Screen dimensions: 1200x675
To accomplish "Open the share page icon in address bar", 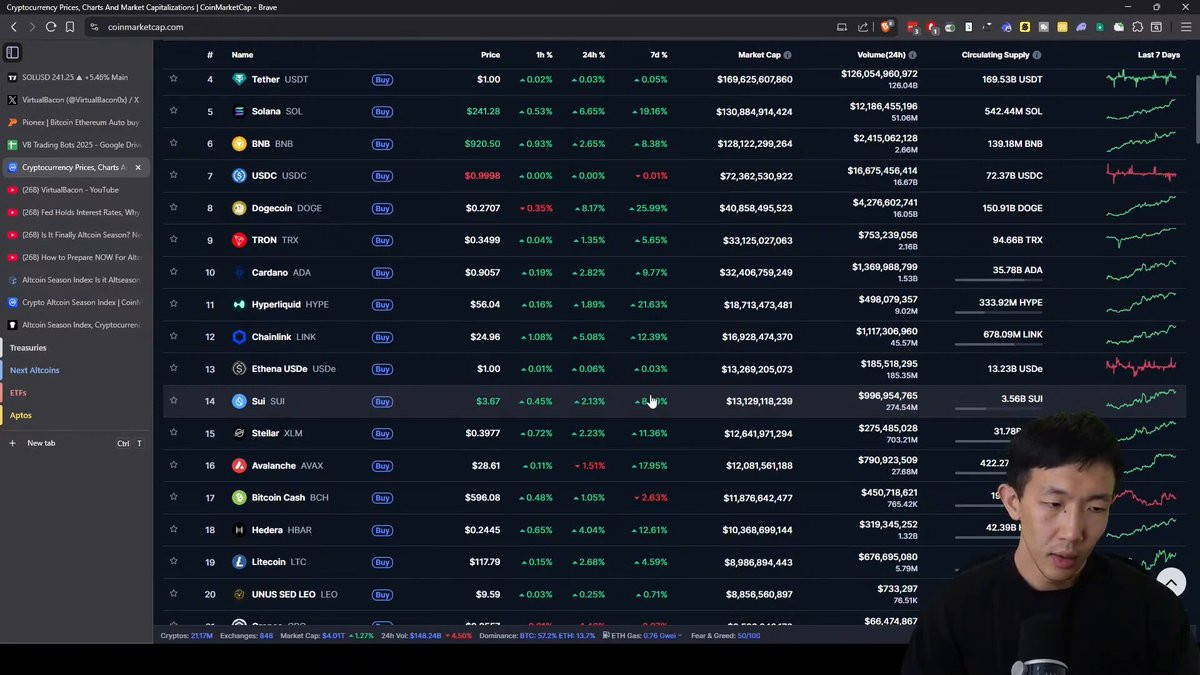I will coord(862,27).
